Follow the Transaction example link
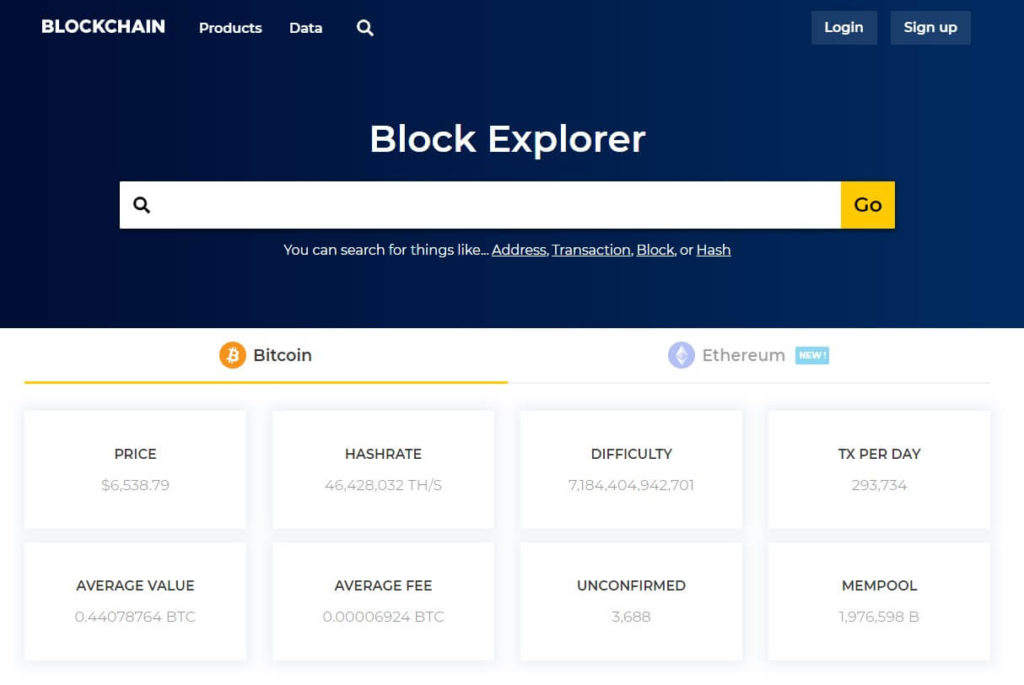This screenshot has height=685, width=1024. pos(591,250)
